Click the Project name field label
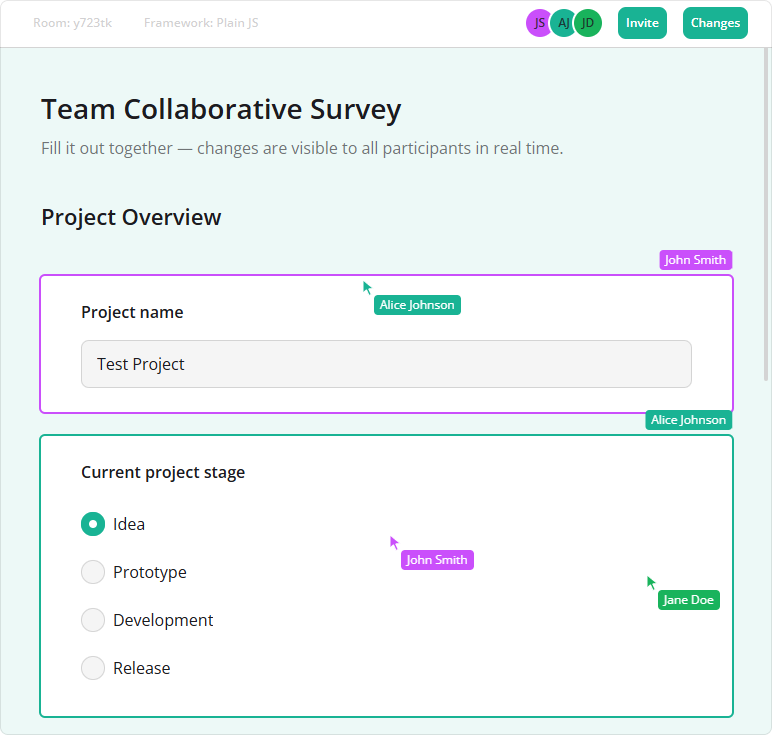Screen dimensions: 772x735 (x=132, y=312)
